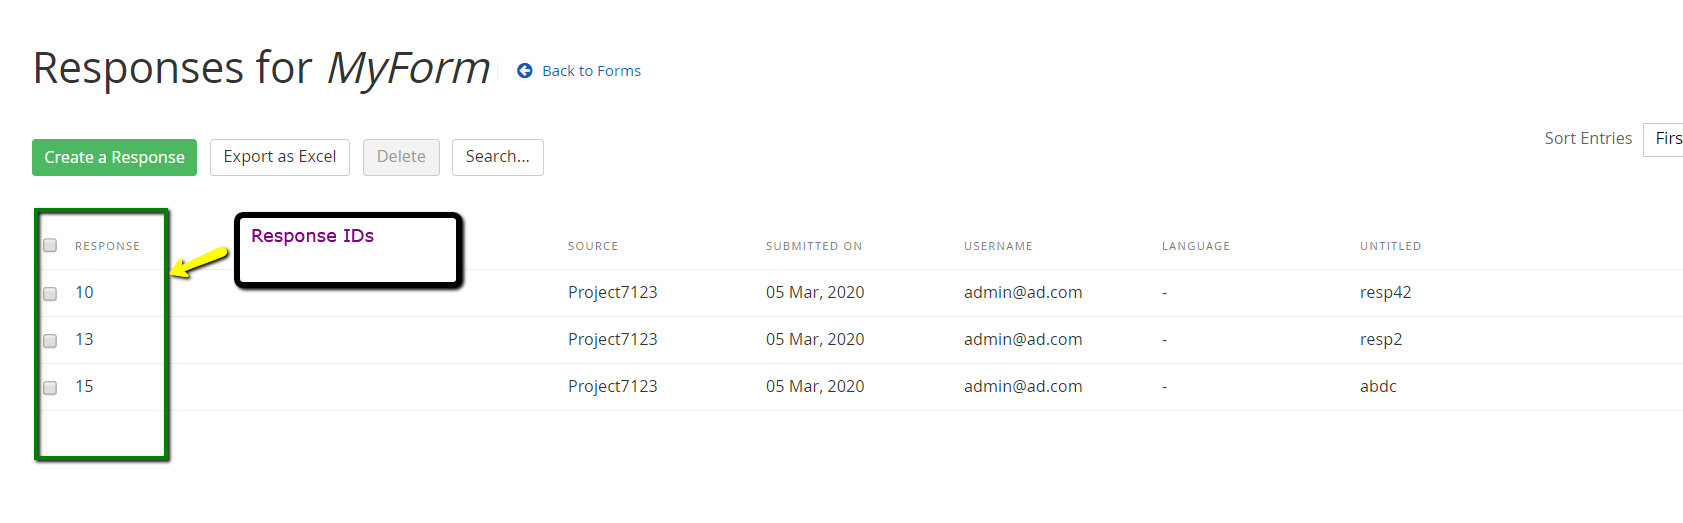The width and height of the screenshot is (1683, 523).
Task: Check the box for response 10
Action: (50, 294)
